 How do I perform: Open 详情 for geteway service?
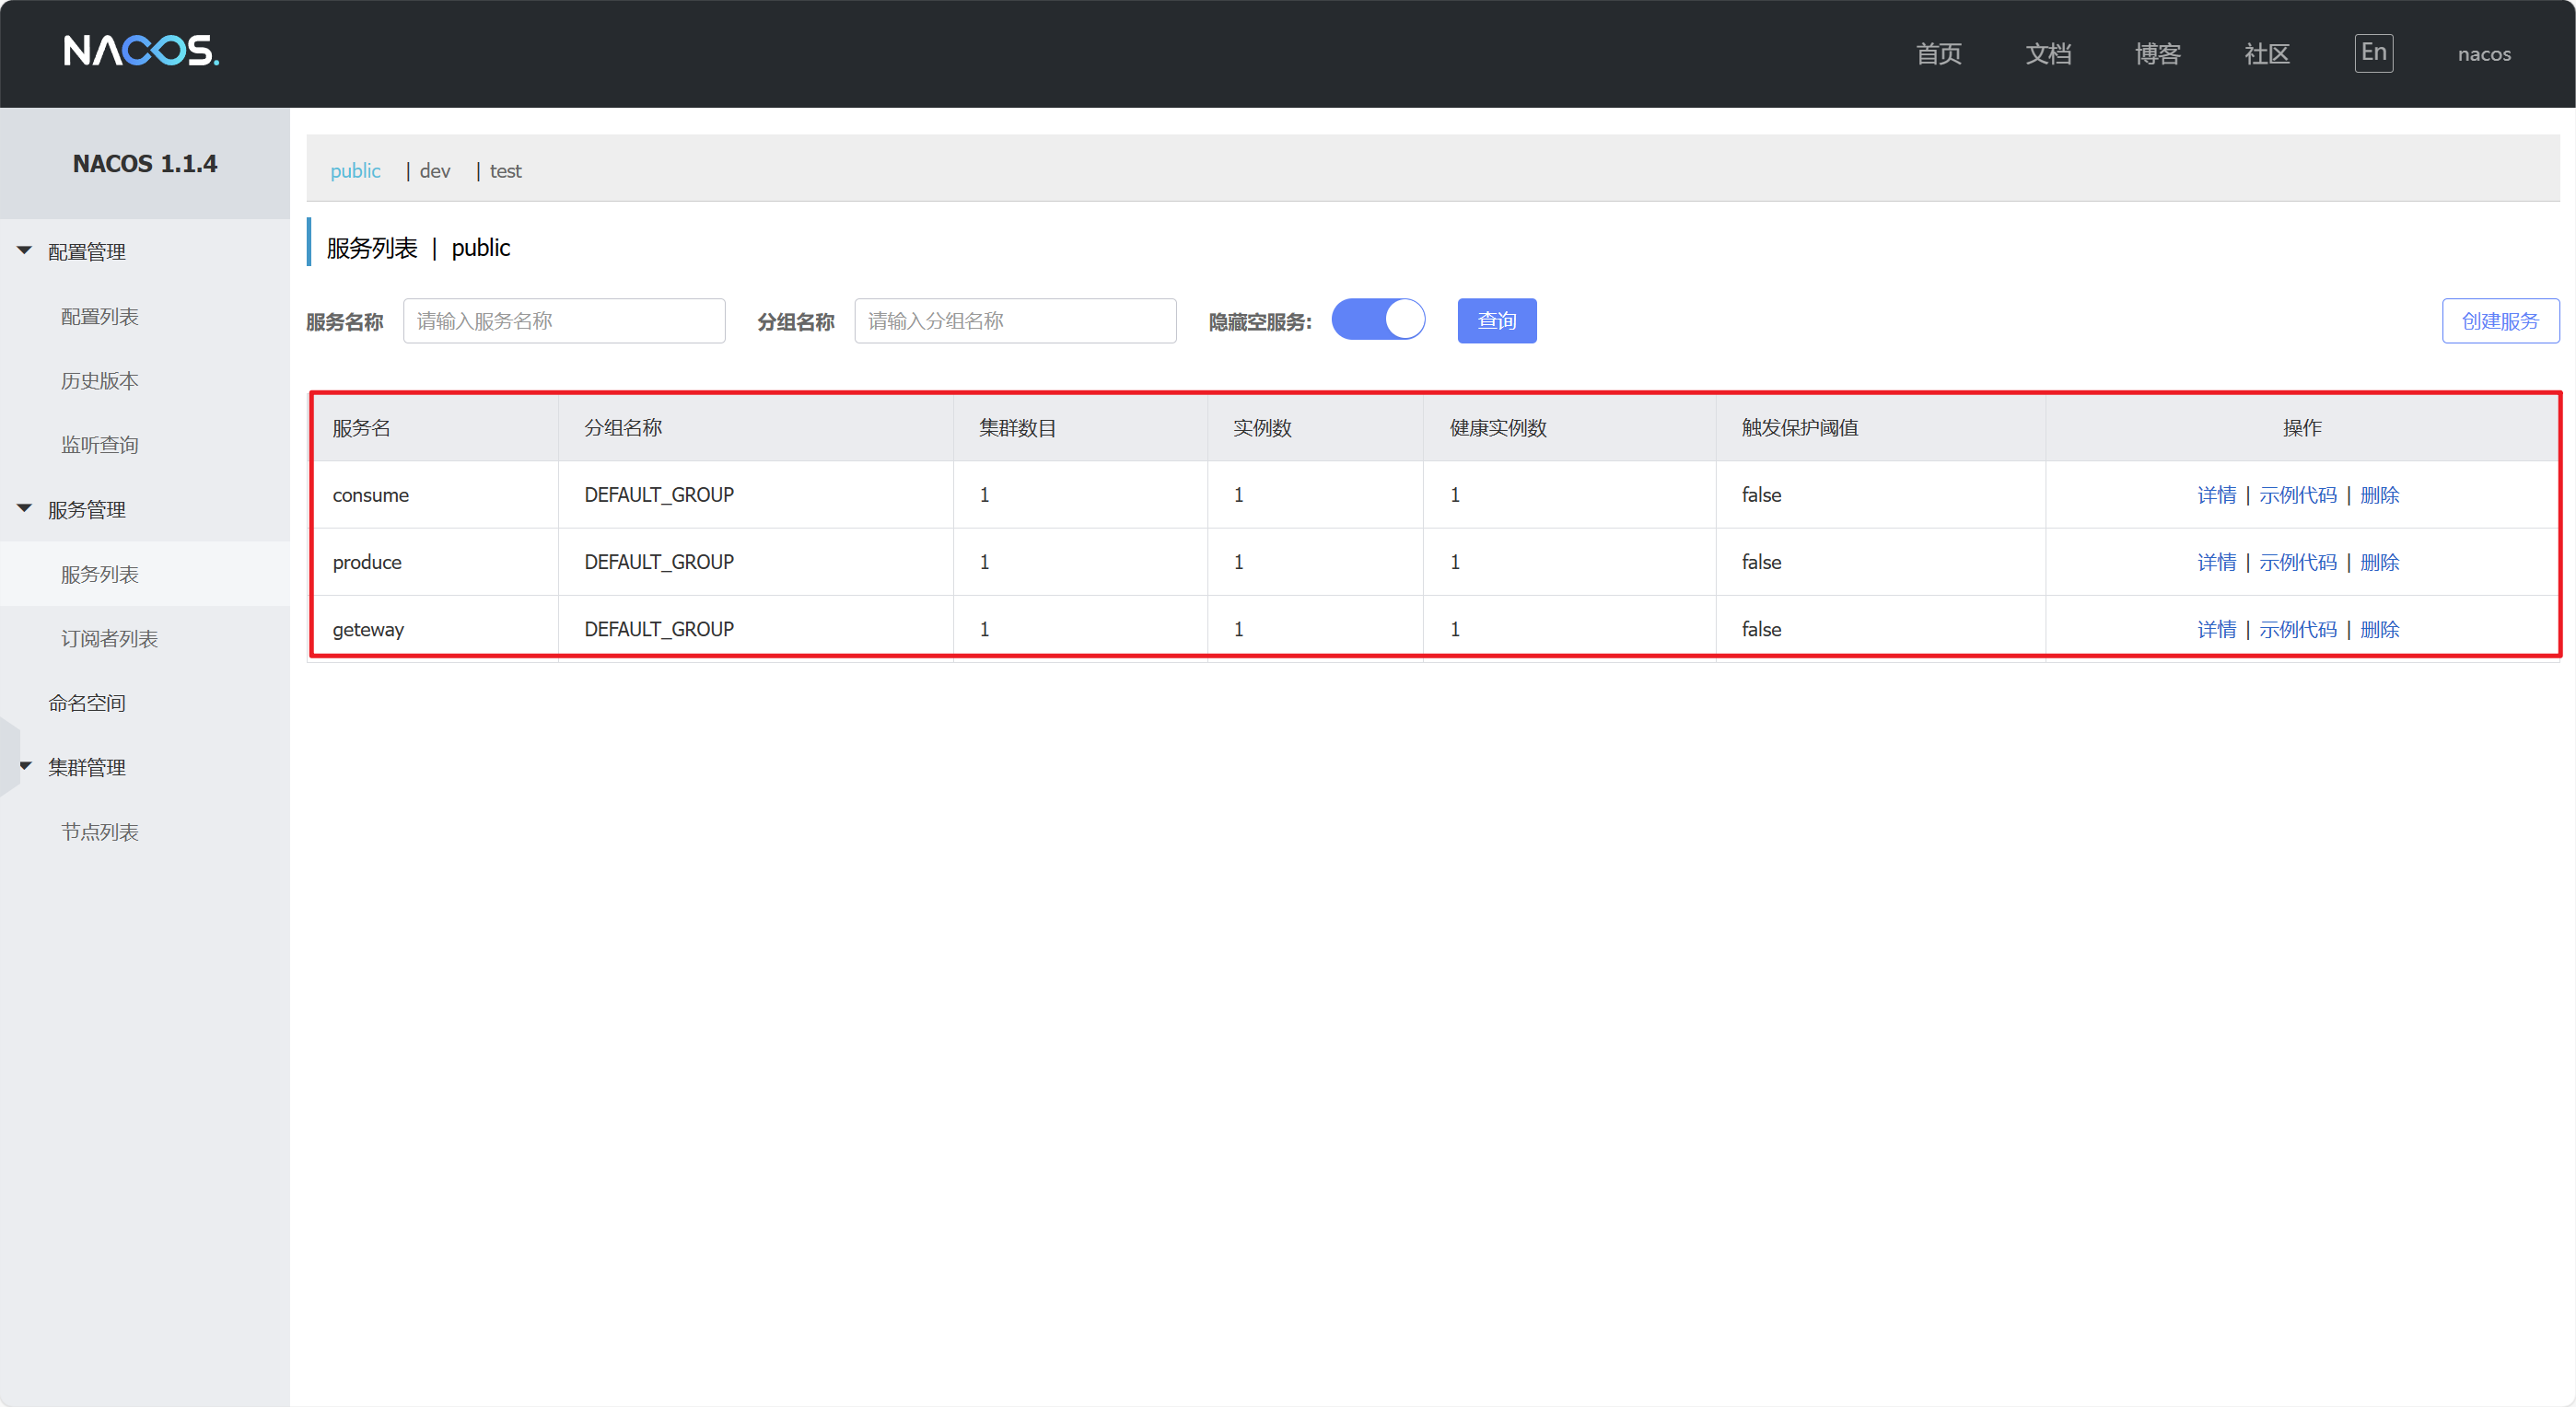tap(2216, 629)
